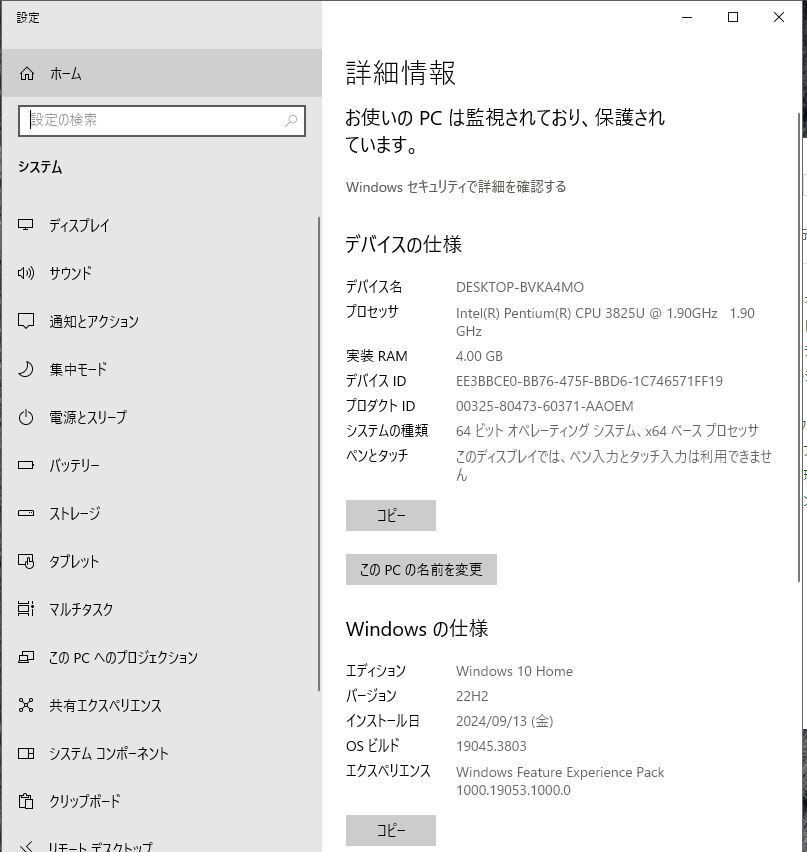Screen dimensions: 807x852
Task: Open ディスプレイ settings page
Action: [x=160, y=225]
